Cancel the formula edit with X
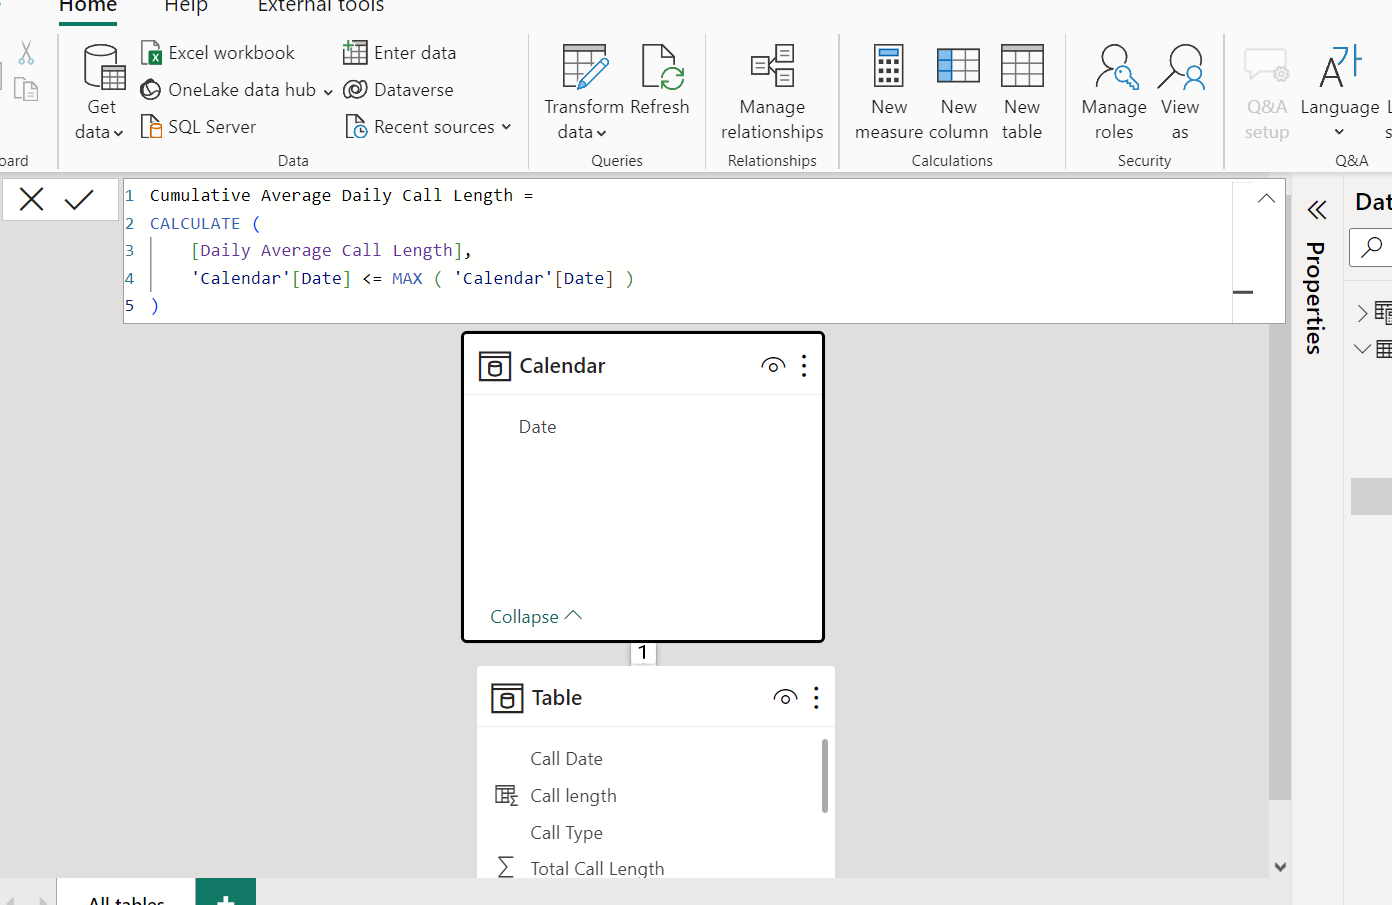This screenshot has width=1392, height=905. pos(32,200)
